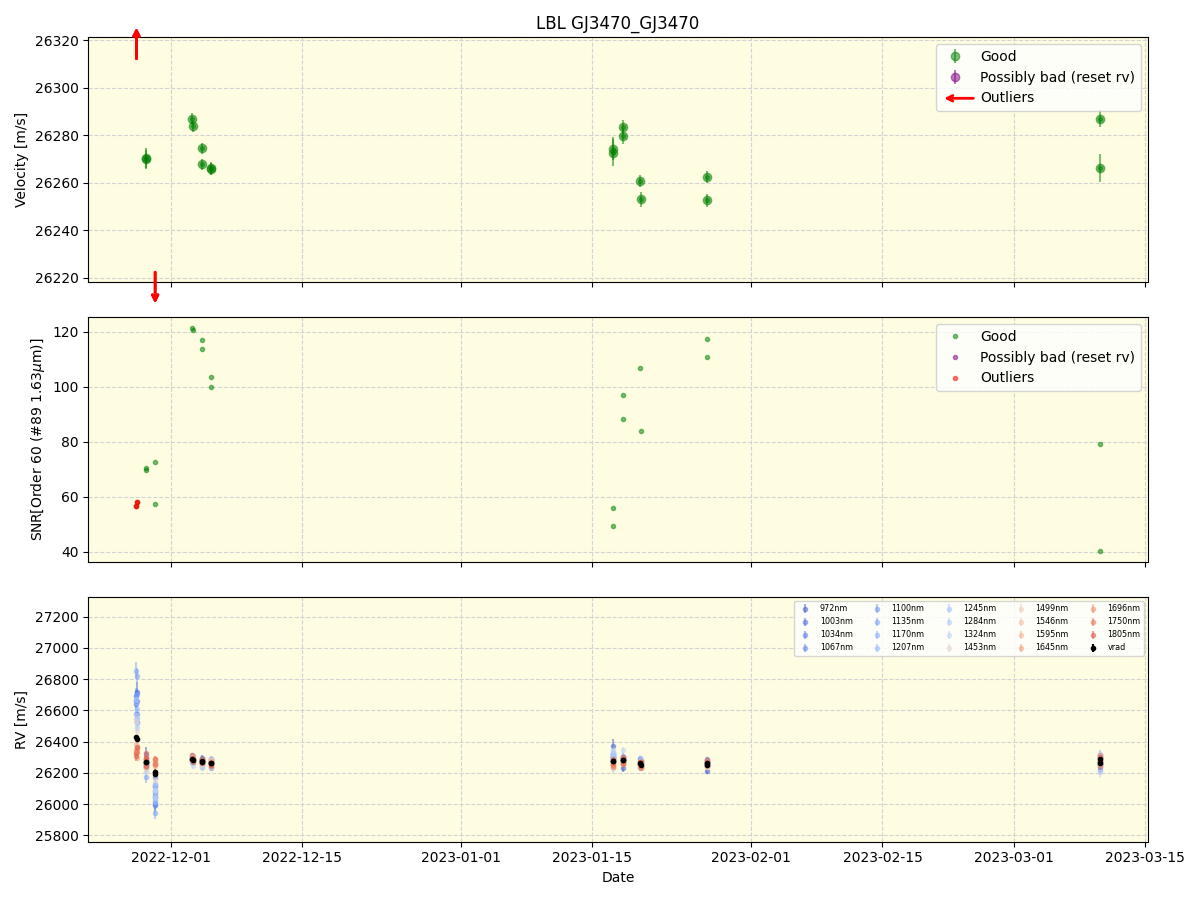The width and height of the screenshot is (1200, 900).
Task: Click the 1595nm legend entry
Action: pyautogui.click(x=1052, y=634)
